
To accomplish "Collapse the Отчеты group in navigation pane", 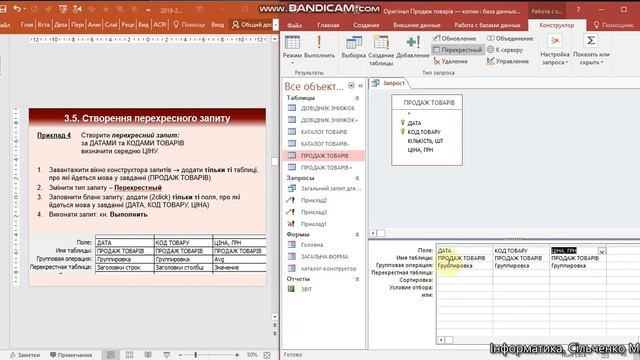I will point(357,279).
